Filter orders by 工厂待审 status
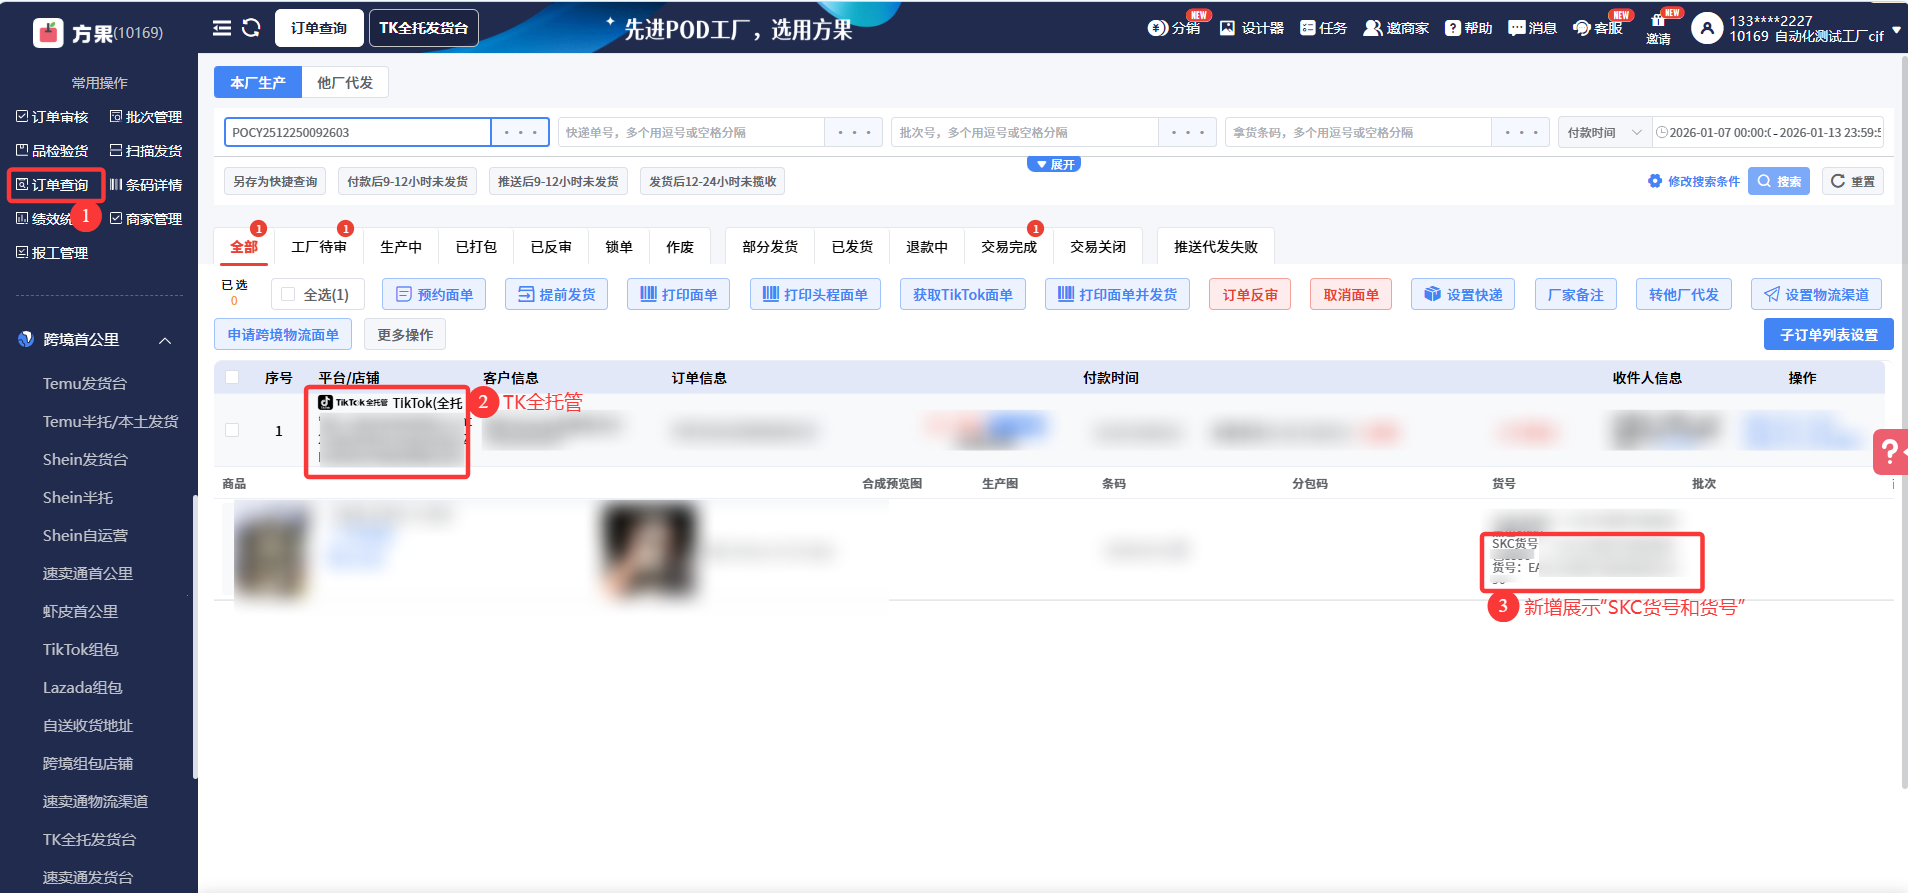 [319, 246]
